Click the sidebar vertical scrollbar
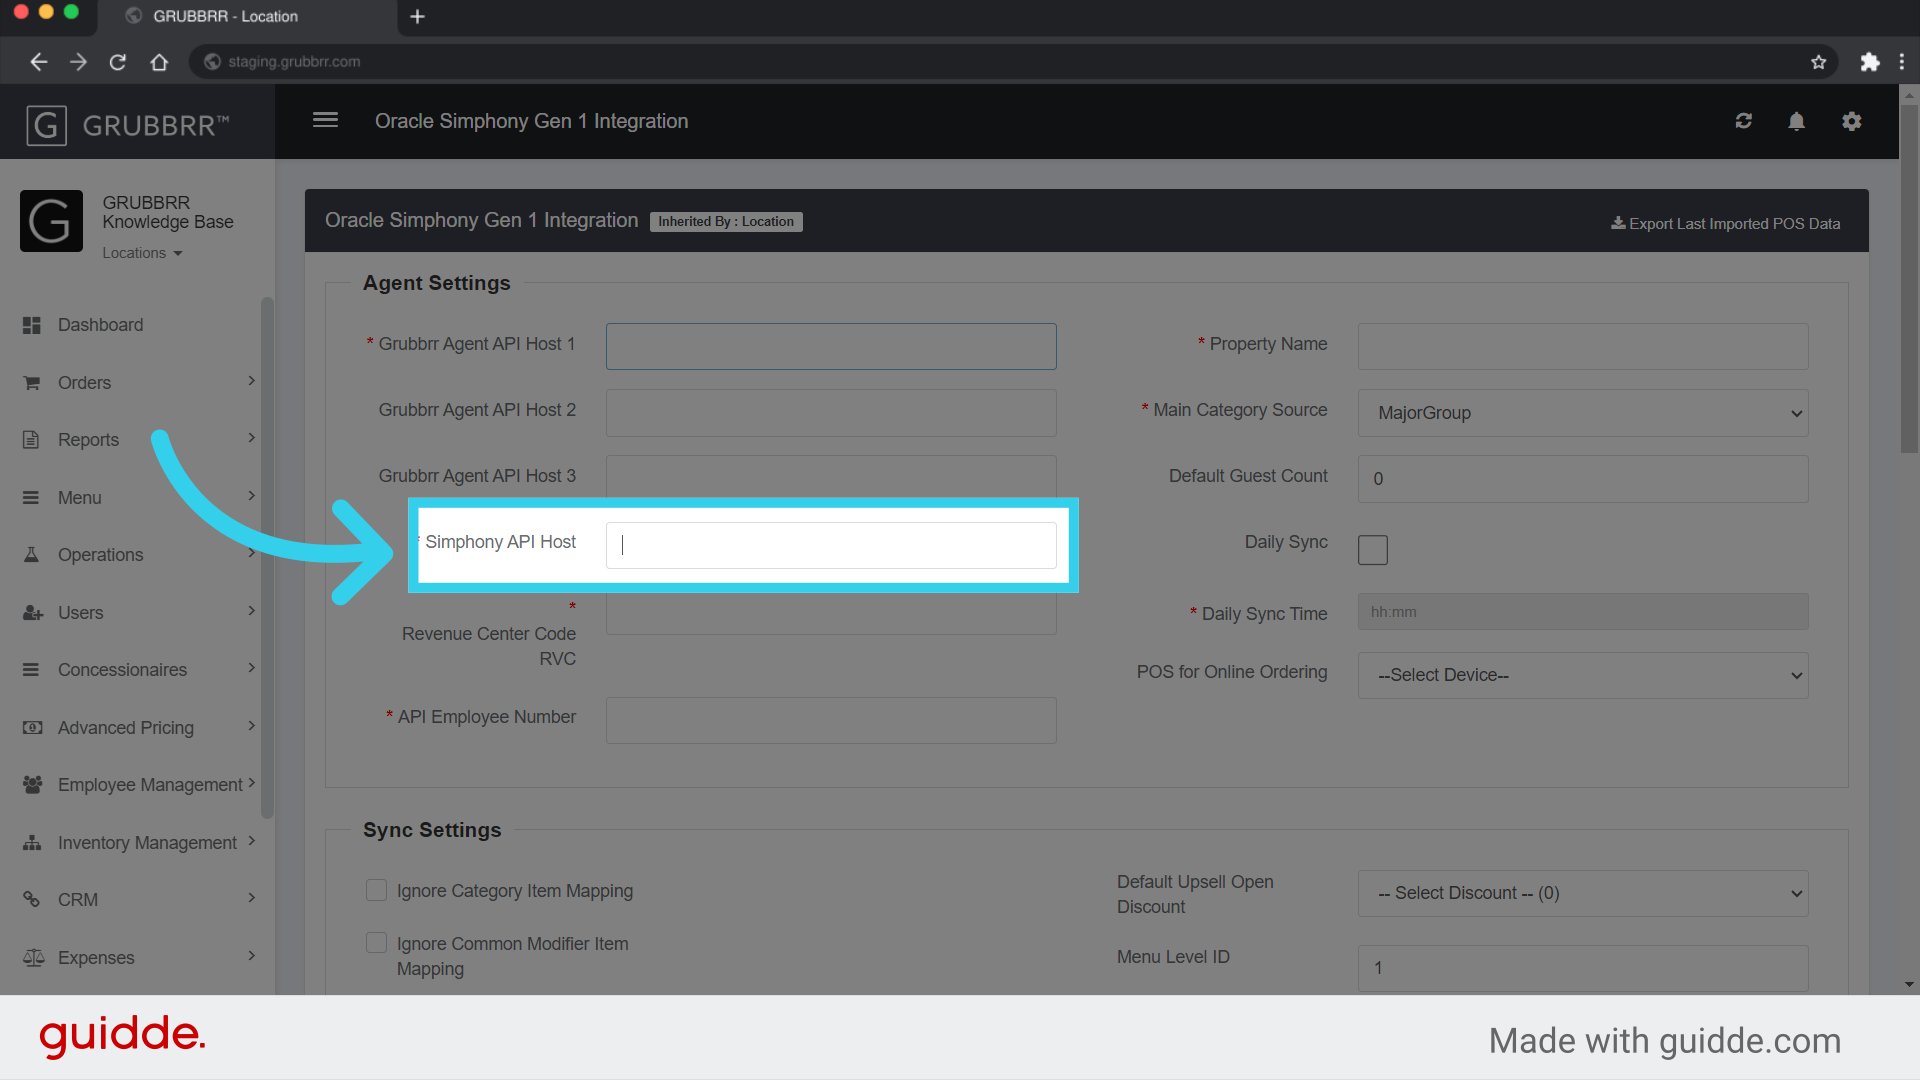The height and width of the screenshot is (1080, 1920). click(267, 557)
